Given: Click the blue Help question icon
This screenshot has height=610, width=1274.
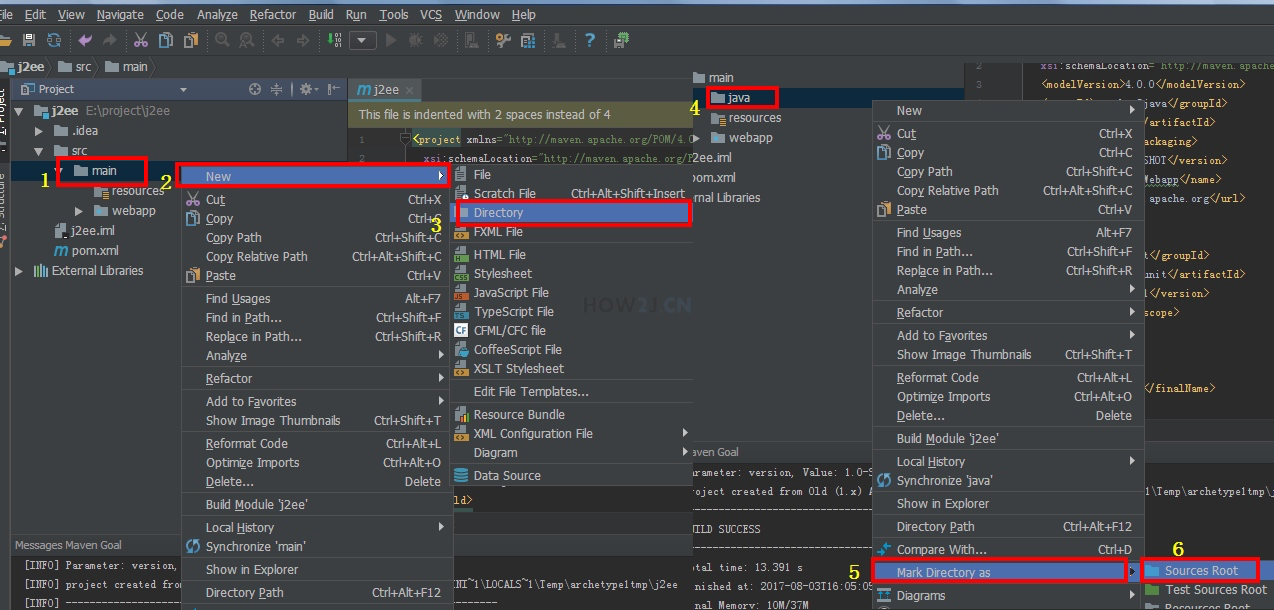Looking at the screenshot, I should [590, 40].
